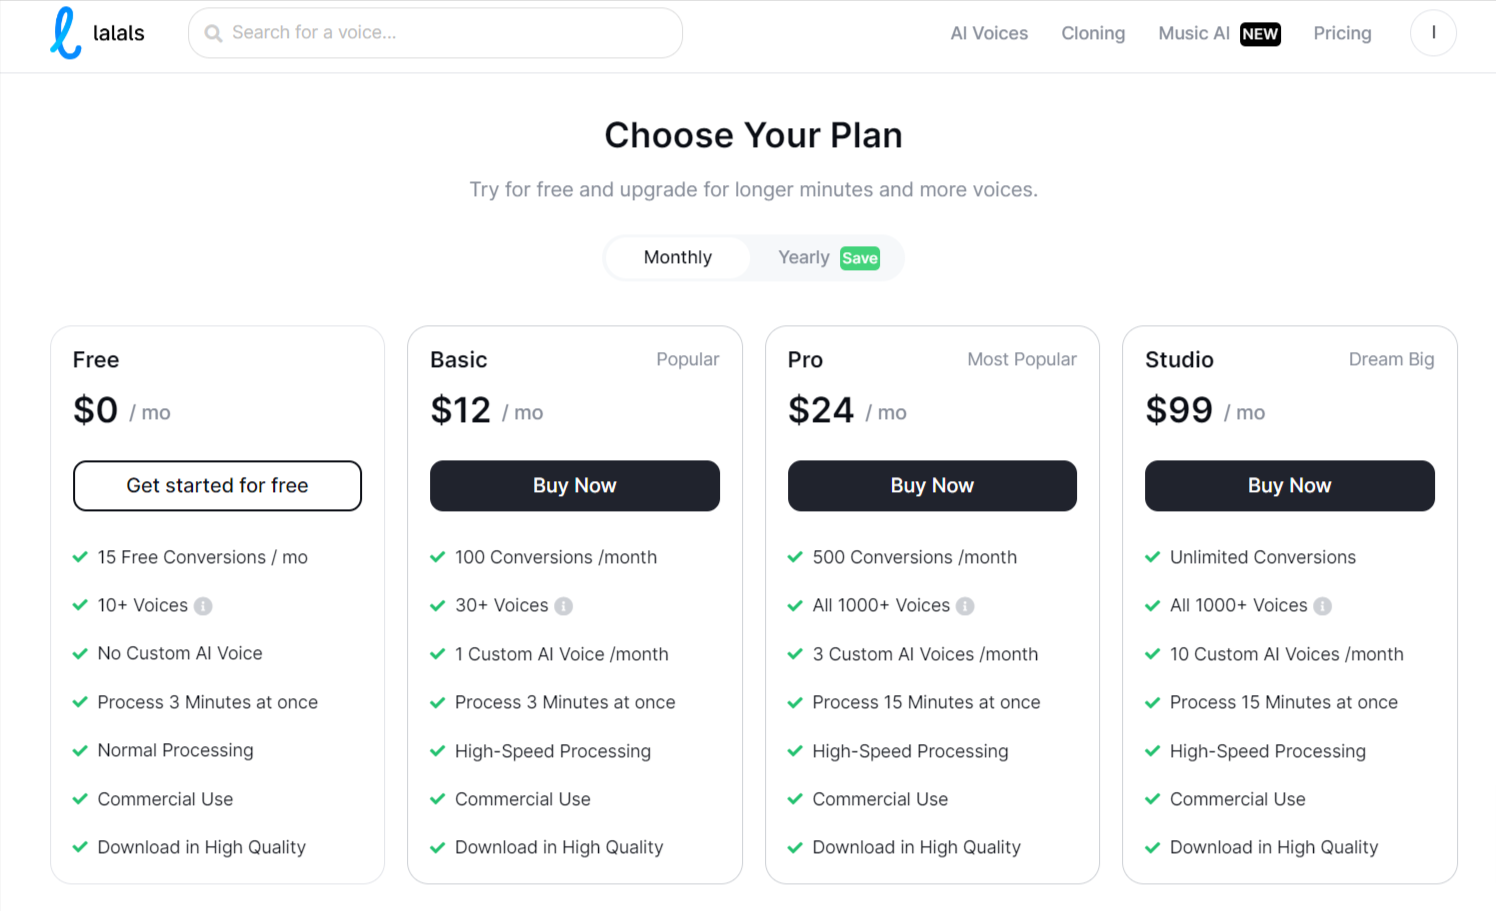Open the Cloning page

click(x=1092, y=33)
